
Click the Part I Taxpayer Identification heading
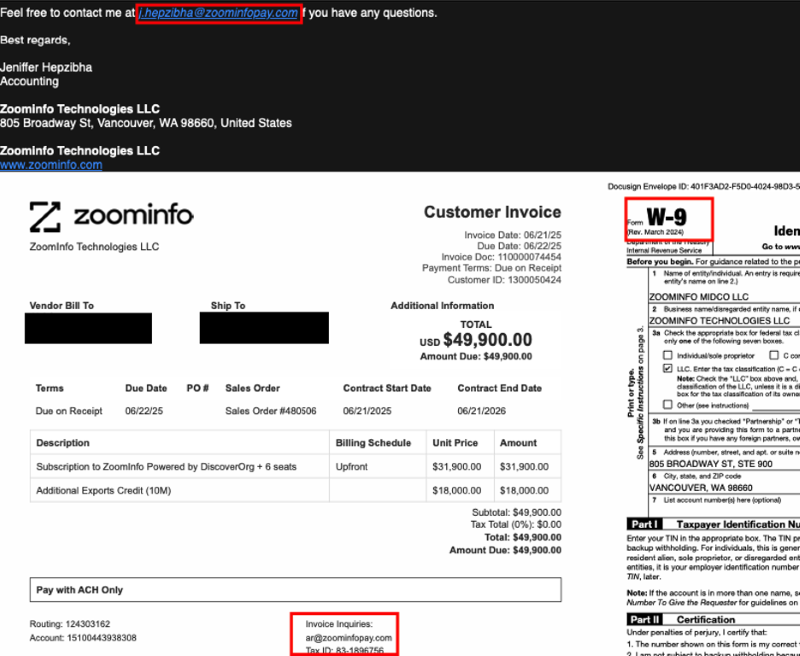click(x=713, y=524)
